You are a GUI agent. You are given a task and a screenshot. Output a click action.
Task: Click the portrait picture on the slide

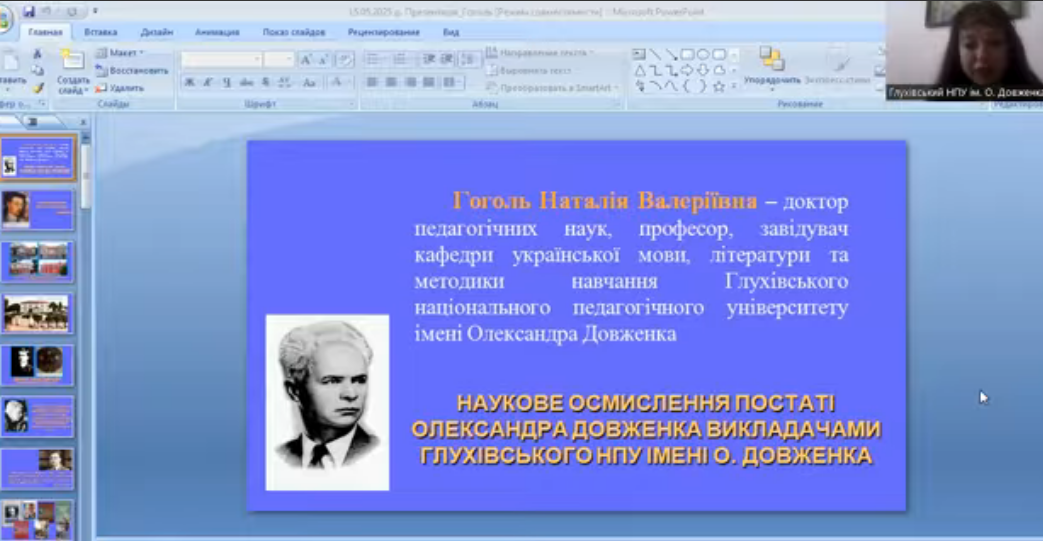coord(327,403)
